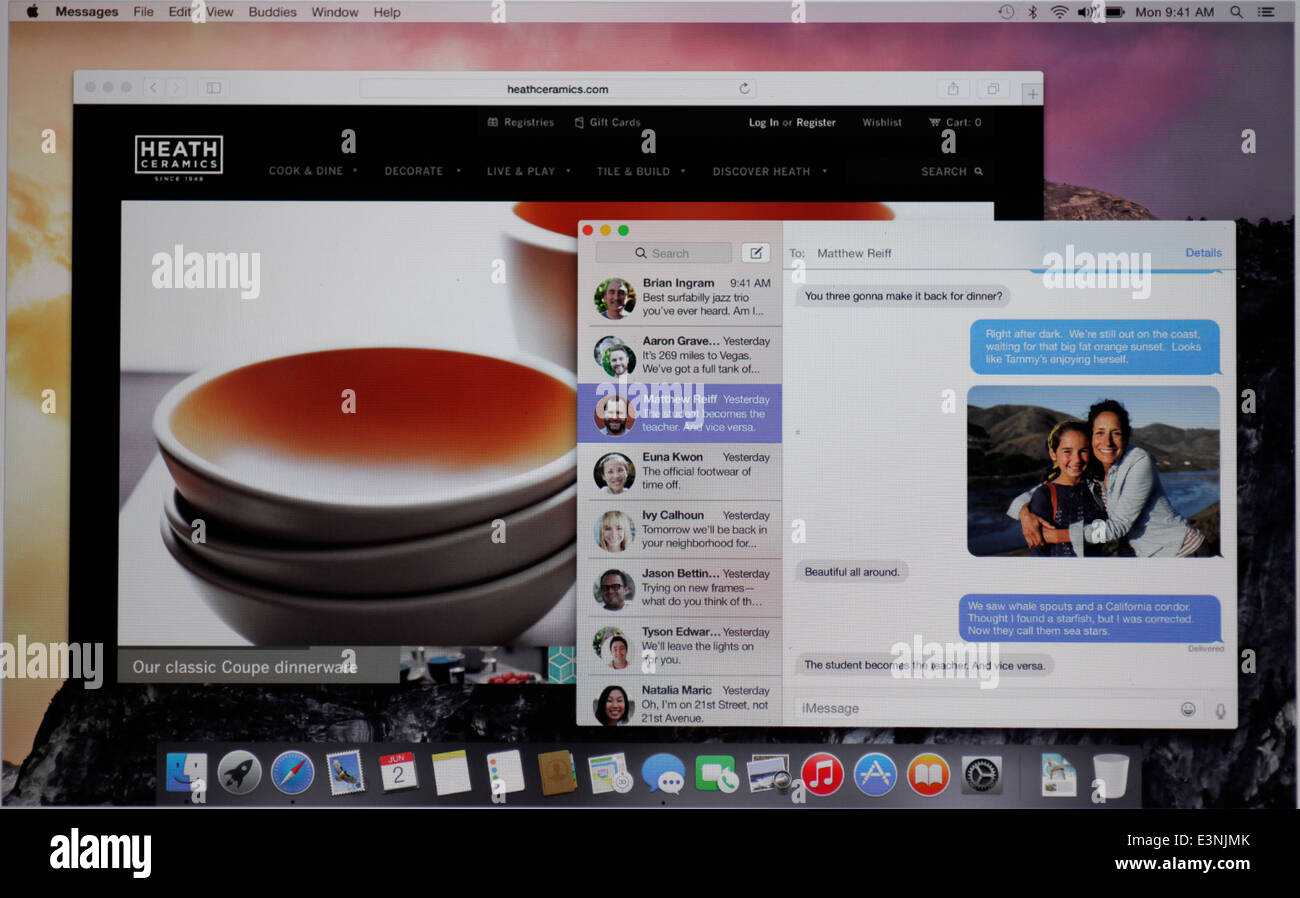1300x898 pixels.
Task: Open Details in Matthew Reiff conversation
Action: (x=1204, y=253)
